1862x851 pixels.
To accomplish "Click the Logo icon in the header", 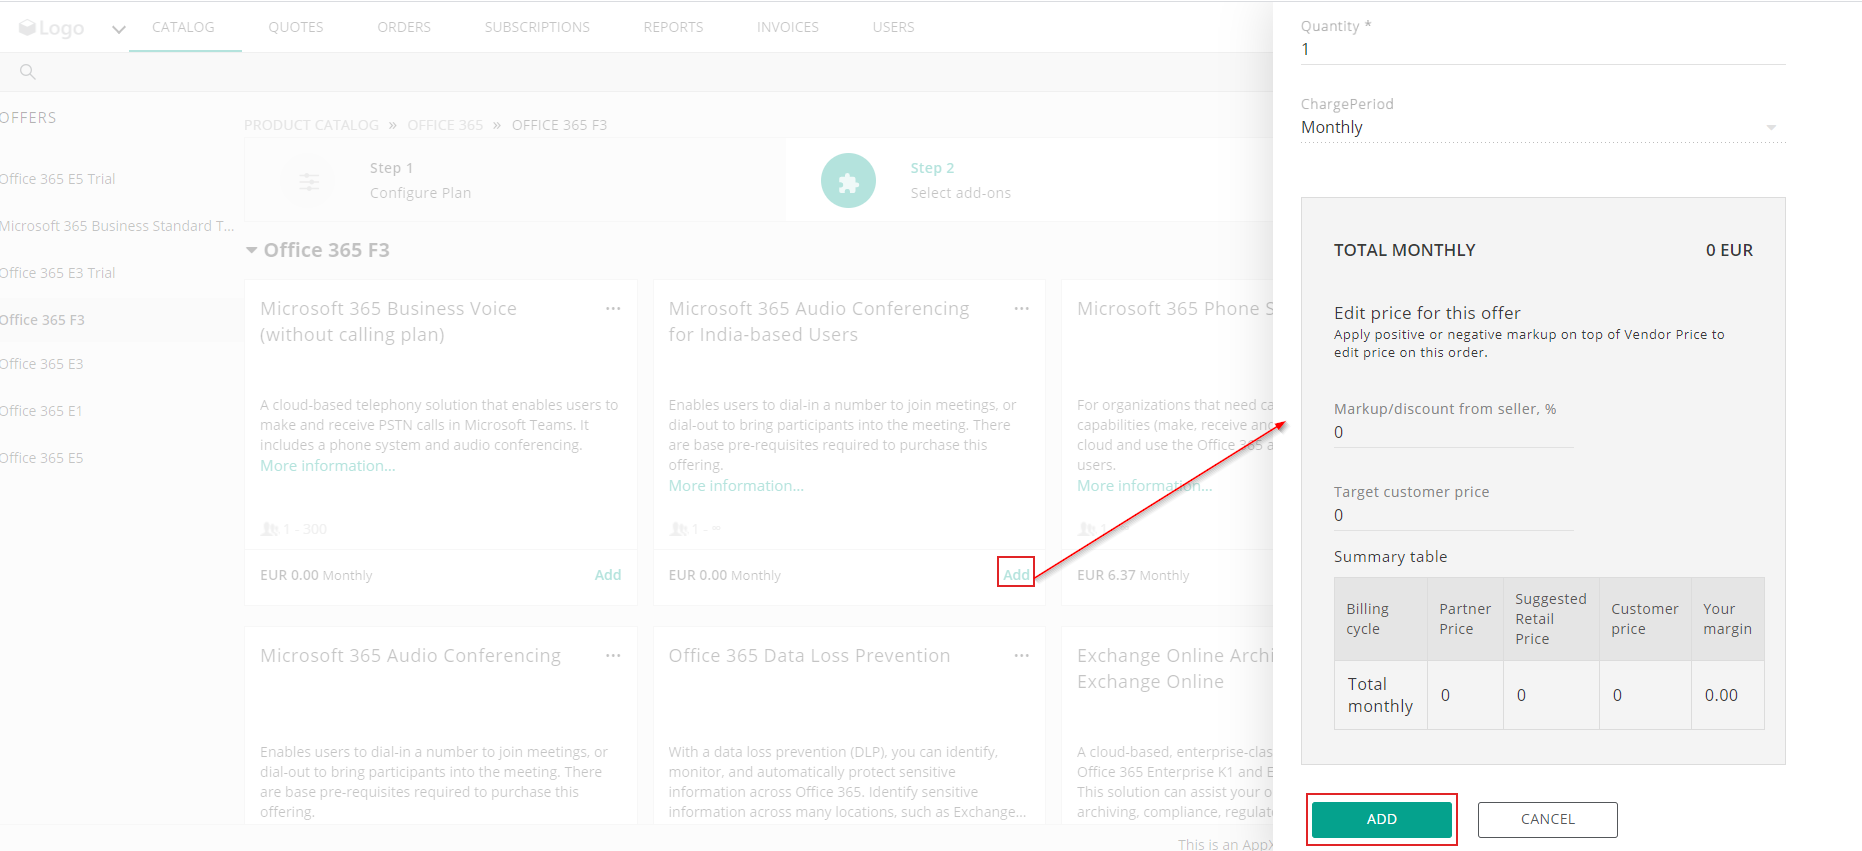I will point(51,28).
